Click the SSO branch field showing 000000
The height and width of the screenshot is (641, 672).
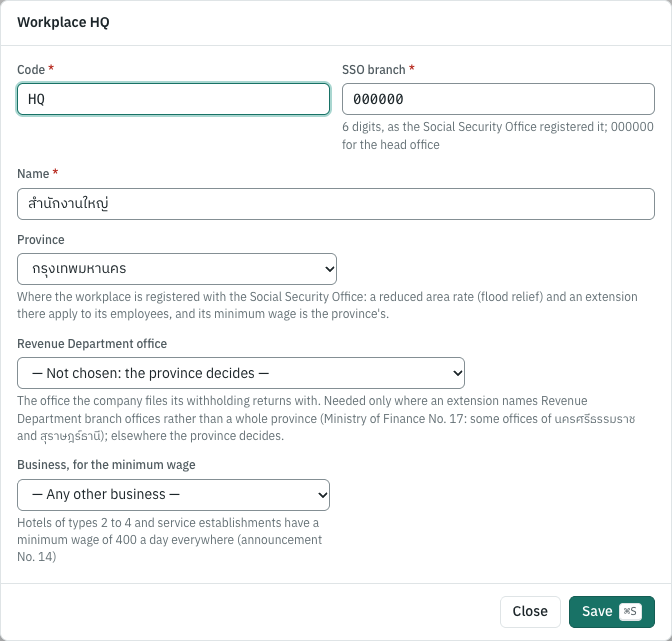498,99
